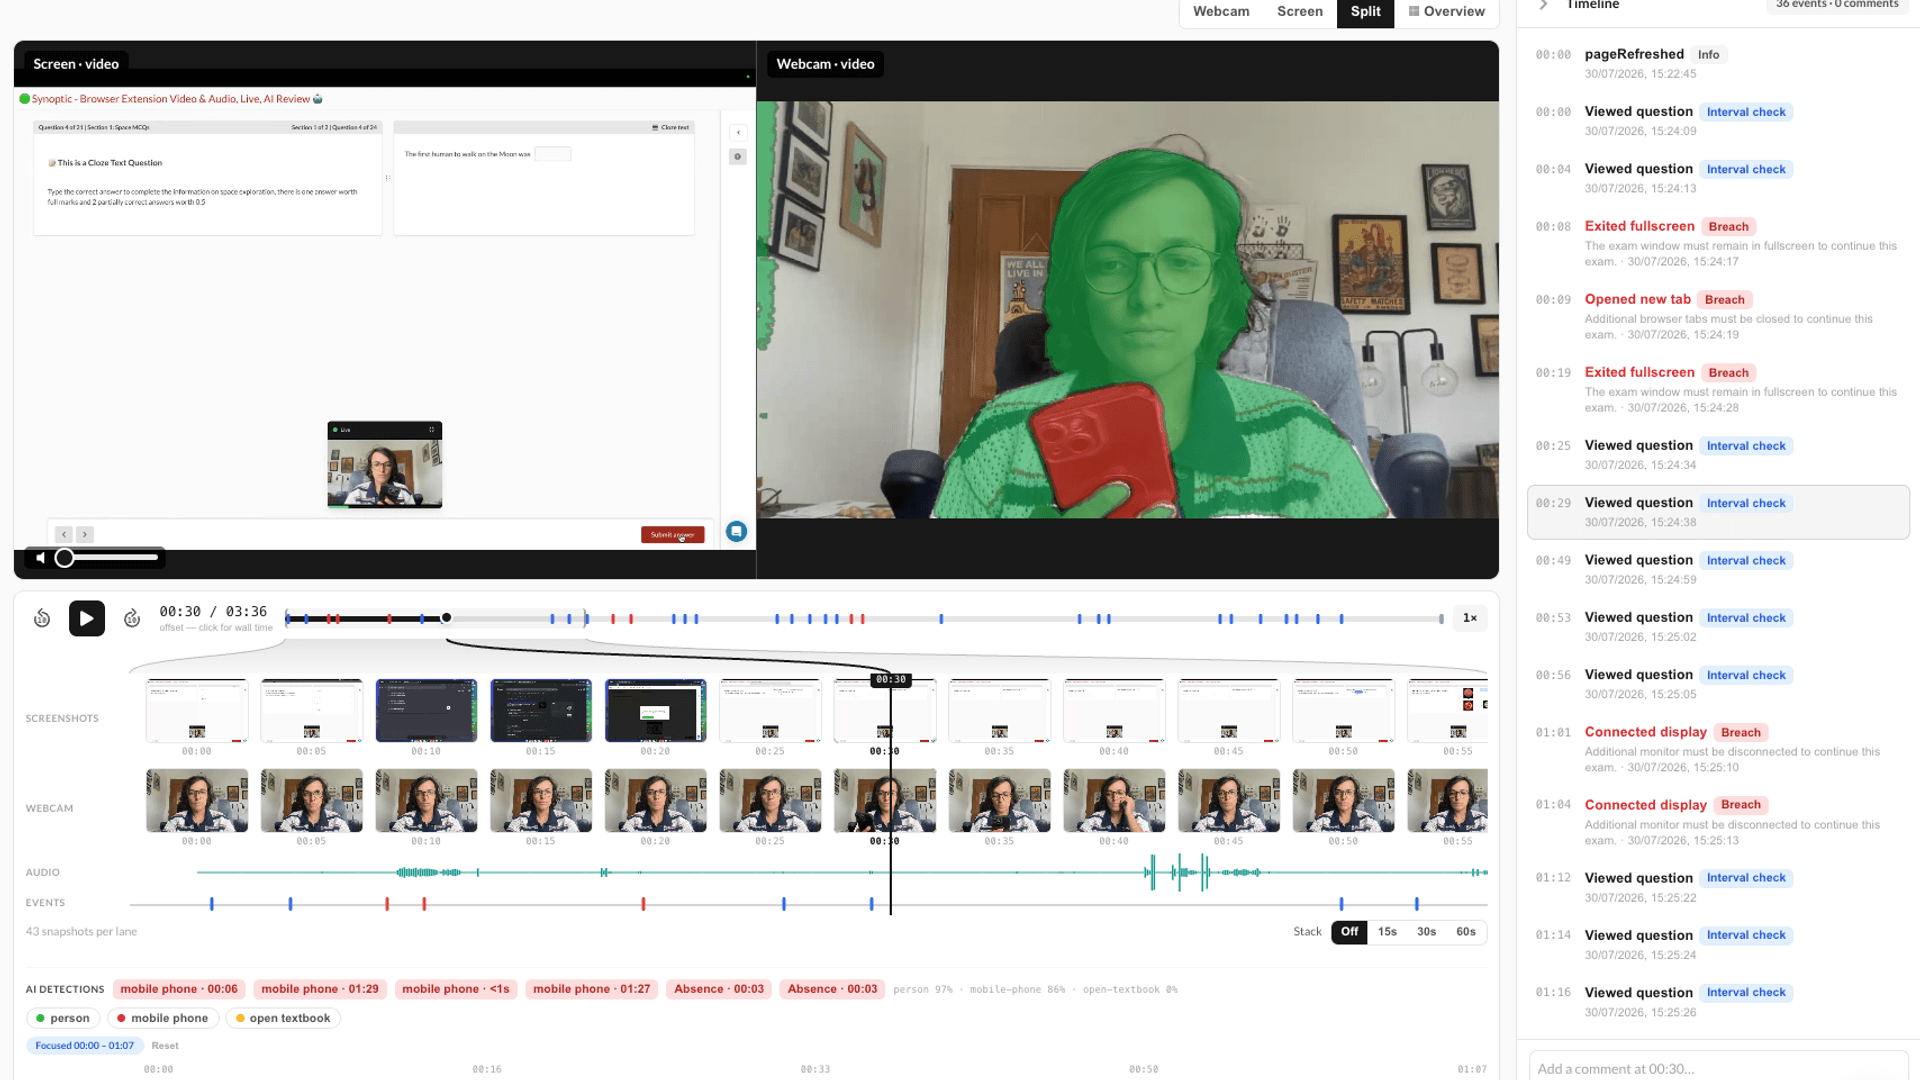Open the screenshot thumbnail at 00:10
This screenshot has height=1080, width=1920.
pos(426,711)
